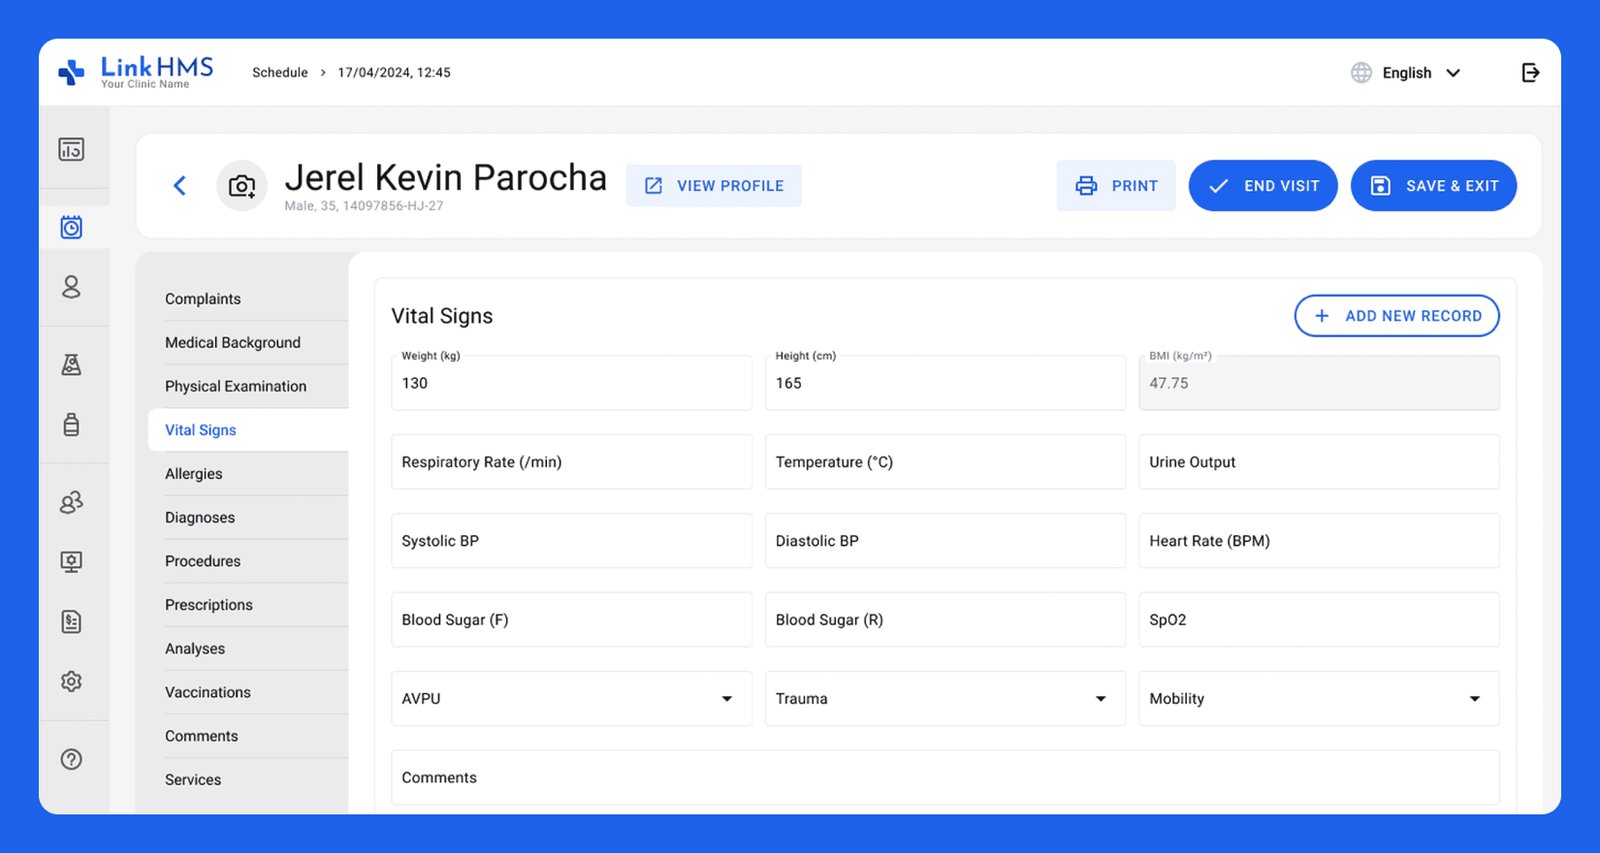This screenshot has width=1600, height=853.
Task: Open the View Profile link
Action: (713, 186)
